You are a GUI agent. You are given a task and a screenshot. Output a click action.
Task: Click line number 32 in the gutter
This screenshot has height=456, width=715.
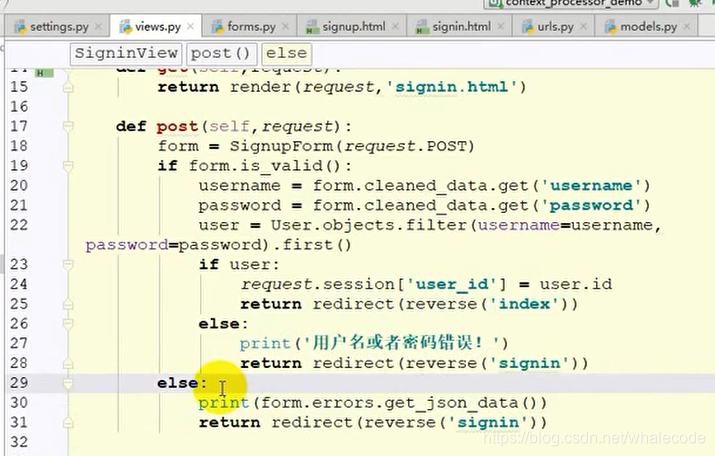[x=19, y=442]
